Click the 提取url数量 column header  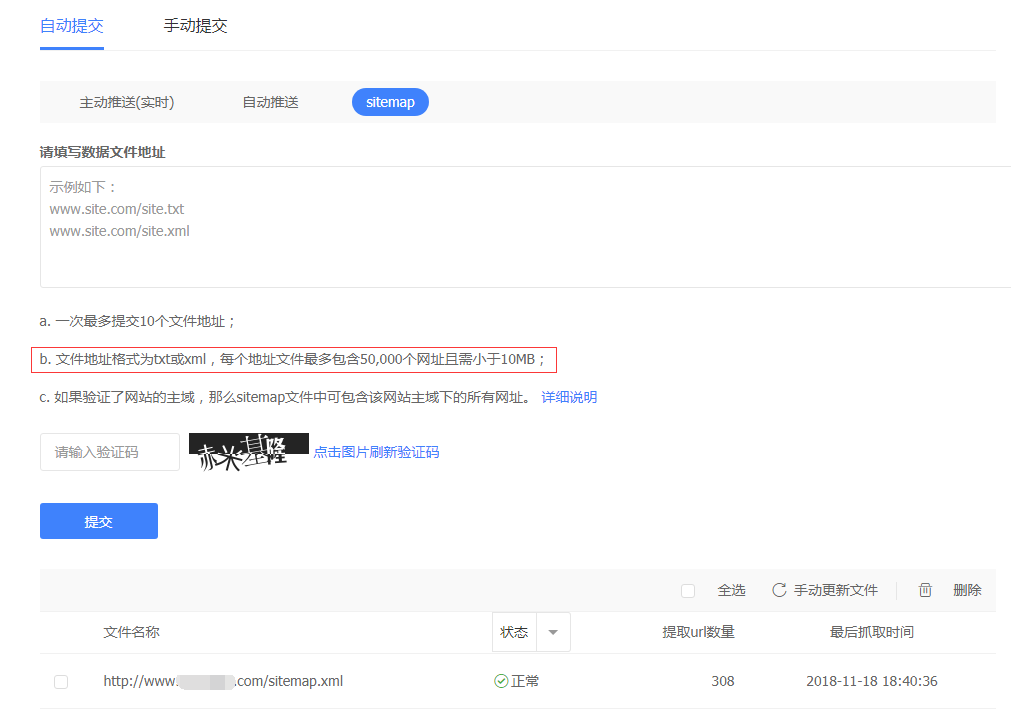(698, 632)
